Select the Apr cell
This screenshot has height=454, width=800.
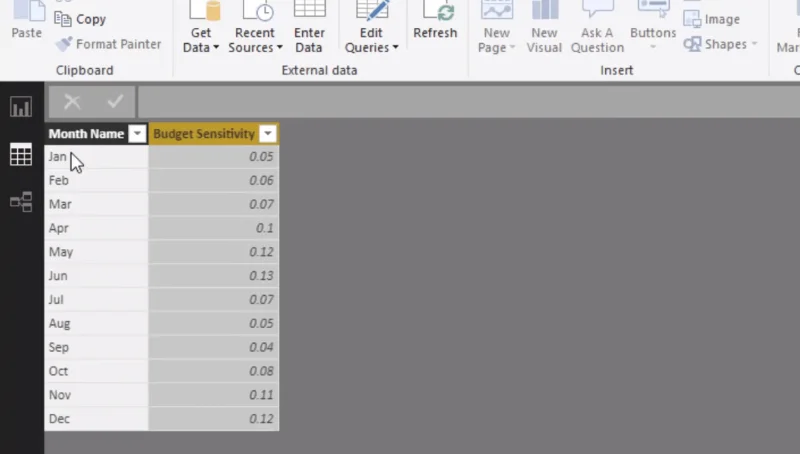96,228
